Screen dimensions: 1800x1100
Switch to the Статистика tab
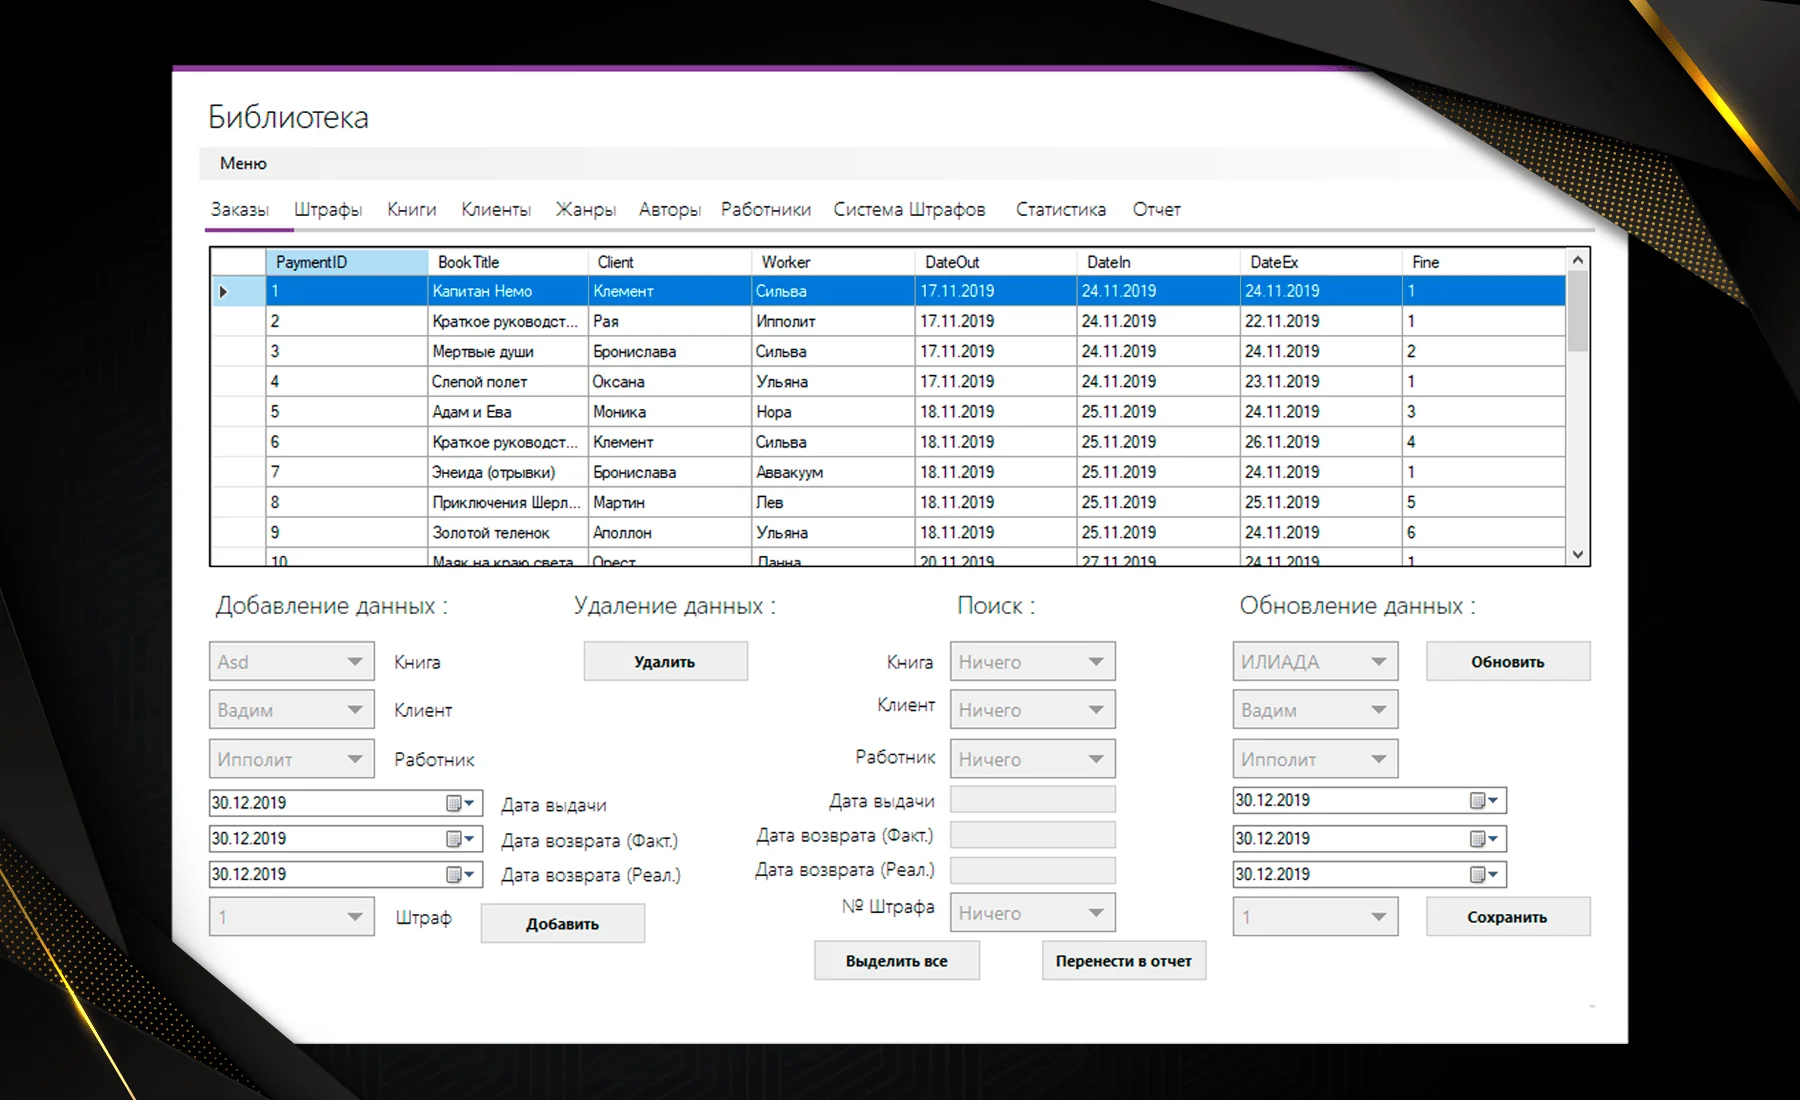coord(1061,209)
